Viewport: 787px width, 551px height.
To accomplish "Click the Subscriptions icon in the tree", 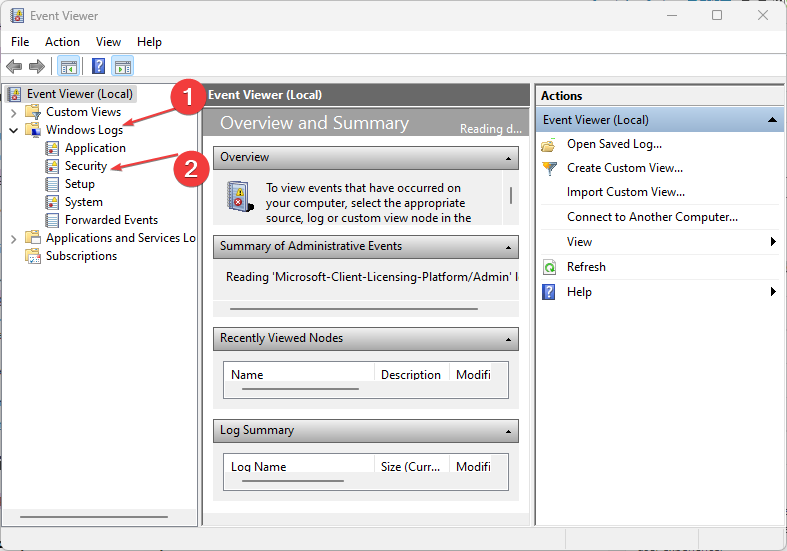I will tap(33, 256).
